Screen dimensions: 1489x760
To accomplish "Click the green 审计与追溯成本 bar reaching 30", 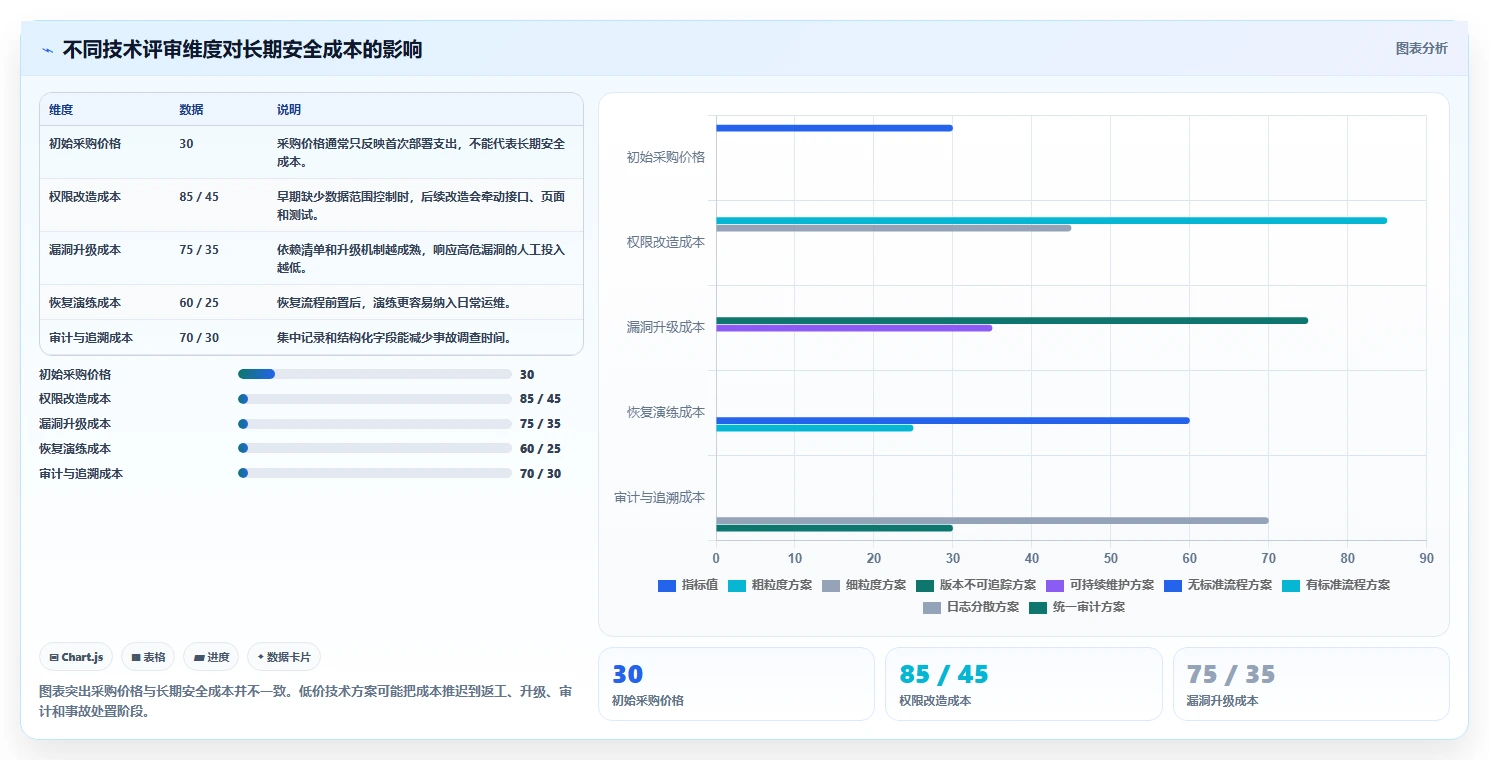I will point(834,528).
